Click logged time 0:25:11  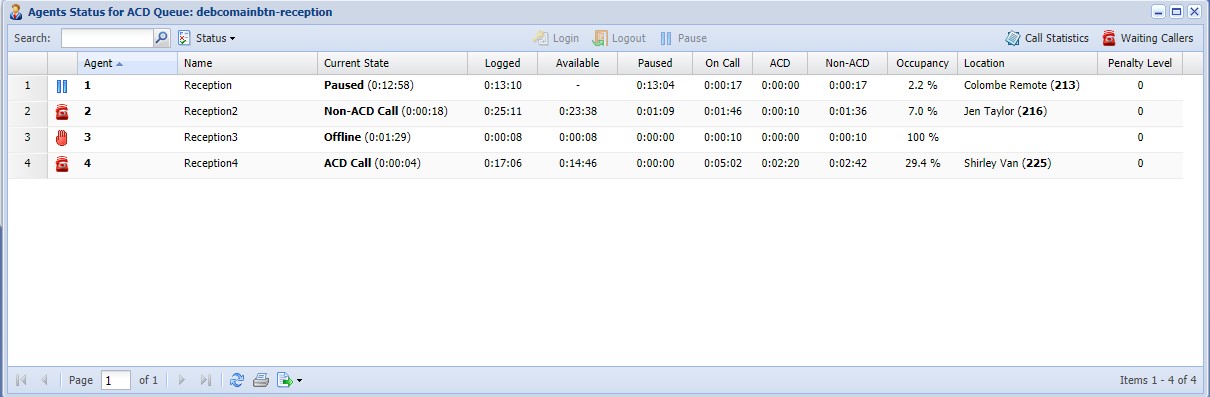coord(502,112)
